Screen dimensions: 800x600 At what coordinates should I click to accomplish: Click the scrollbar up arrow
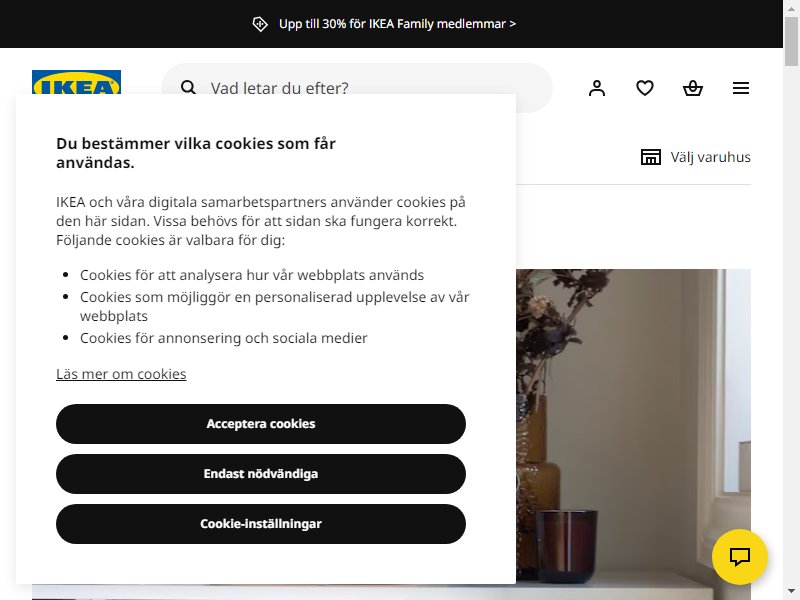point(791,7)
